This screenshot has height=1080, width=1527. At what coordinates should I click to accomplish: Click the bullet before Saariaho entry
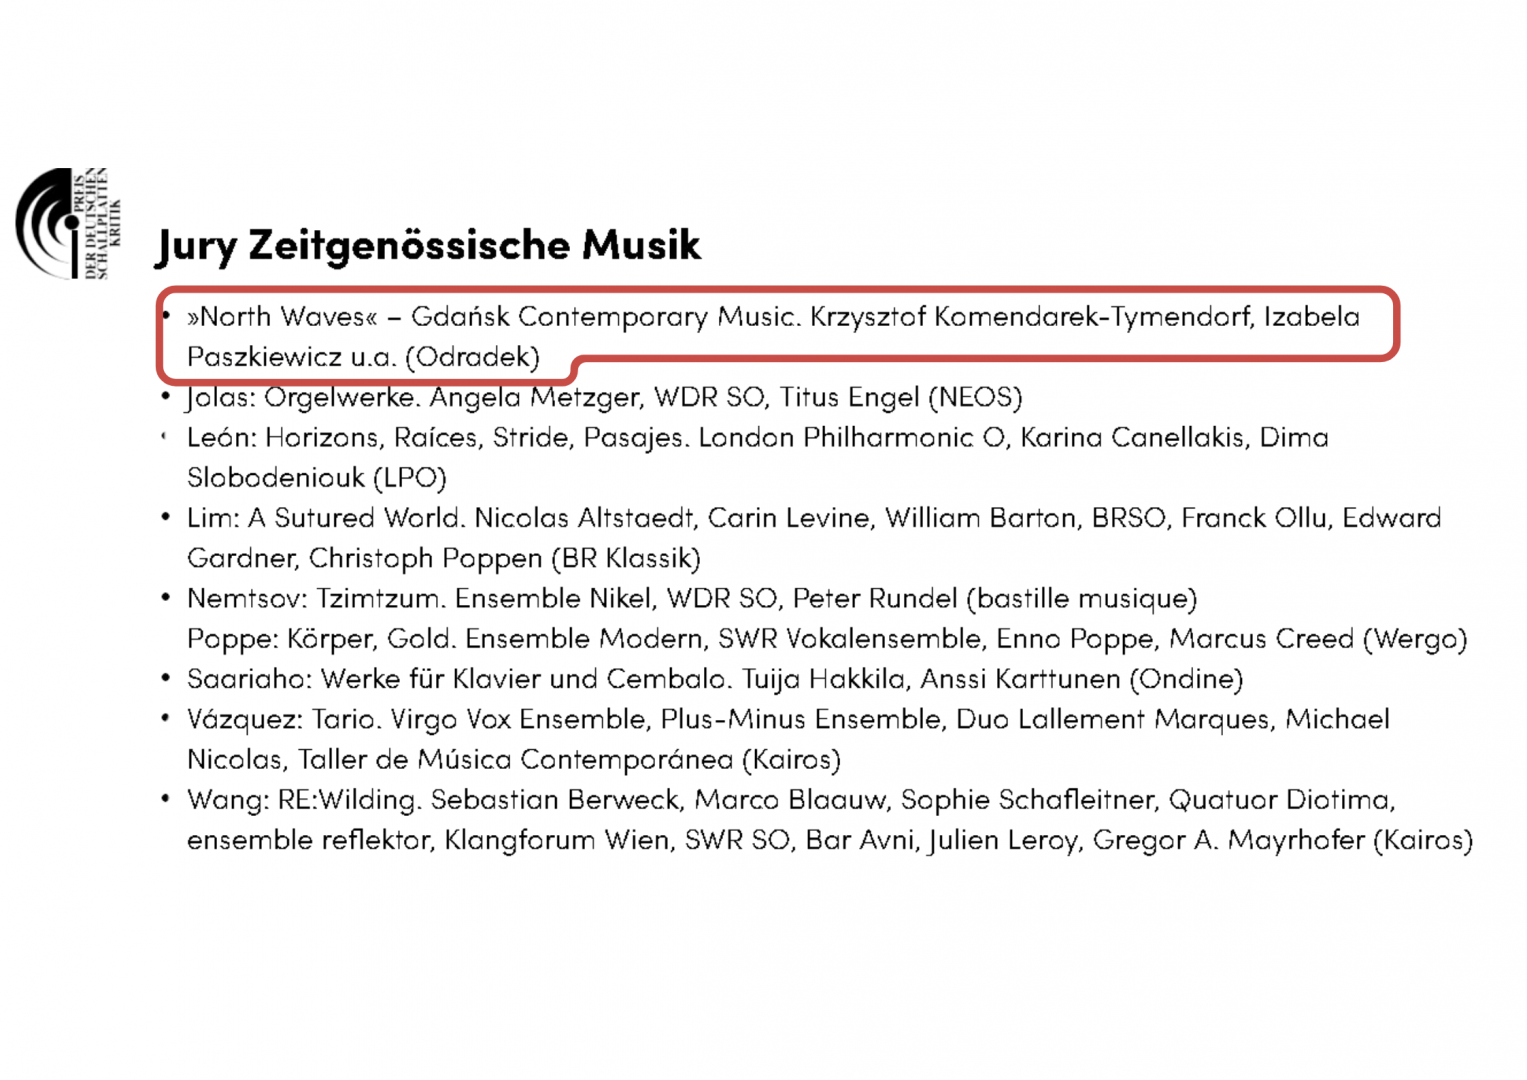(x=165, y=678)
